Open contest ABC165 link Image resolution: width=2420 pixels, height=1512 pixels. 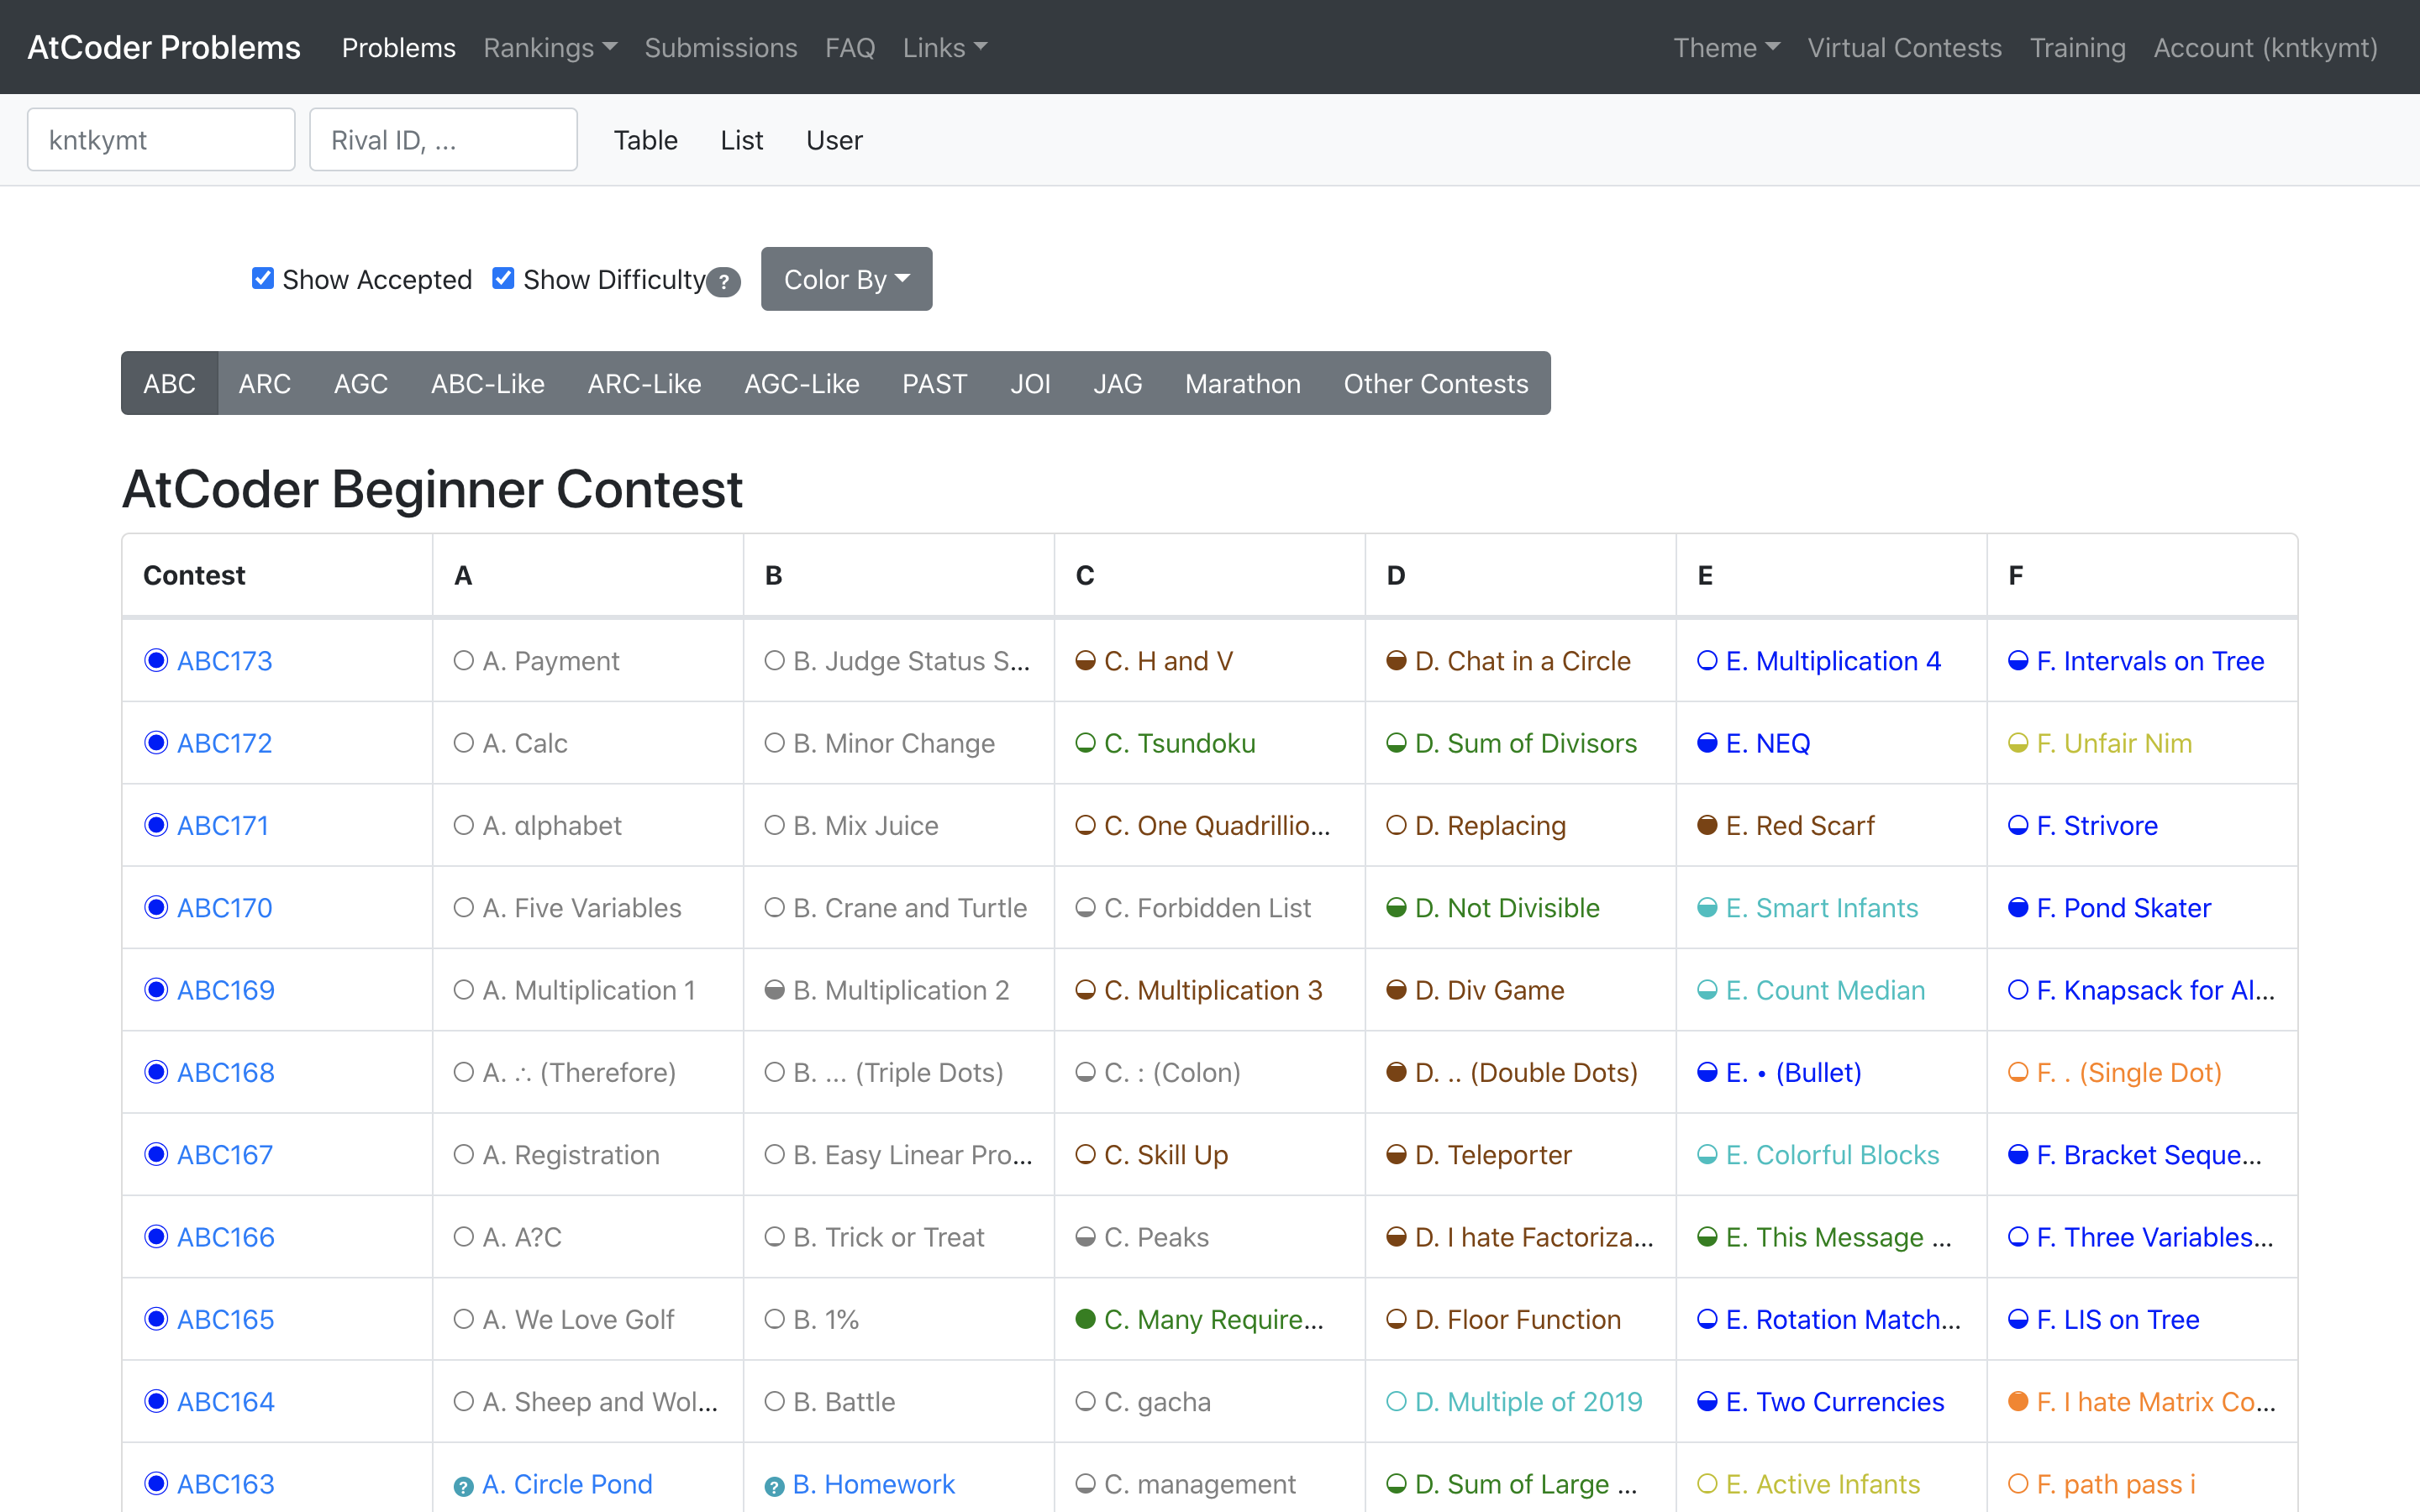click(225, 1319)
